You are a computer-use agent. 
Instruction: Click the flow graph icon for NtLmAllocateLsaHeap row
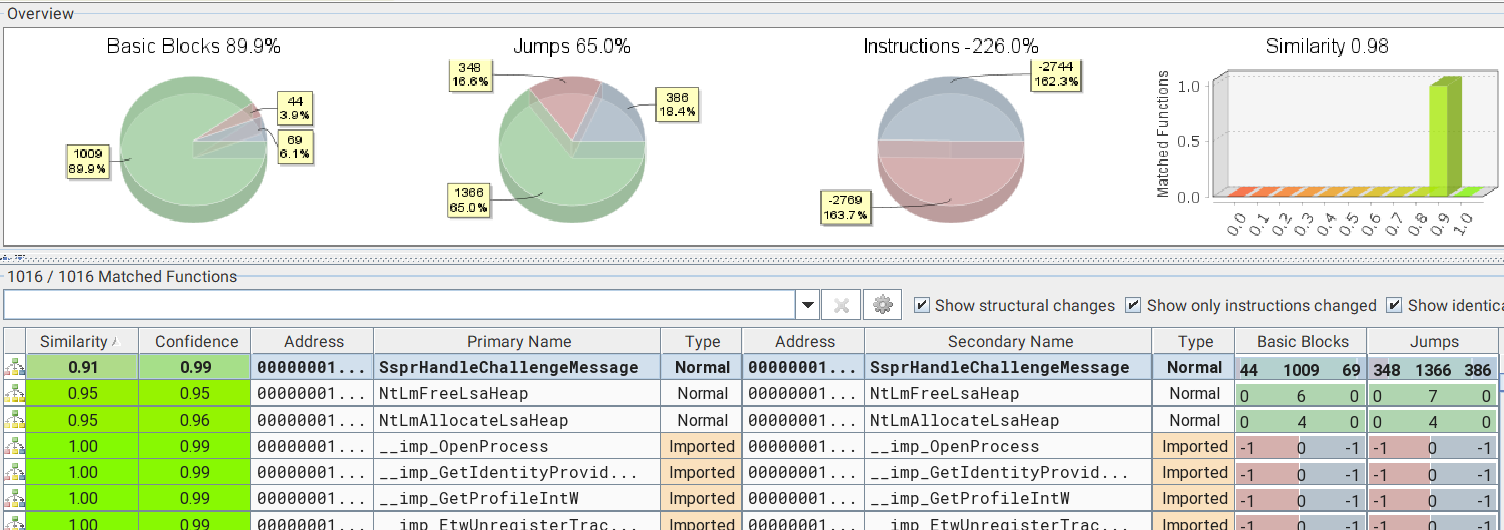point(14,420)
